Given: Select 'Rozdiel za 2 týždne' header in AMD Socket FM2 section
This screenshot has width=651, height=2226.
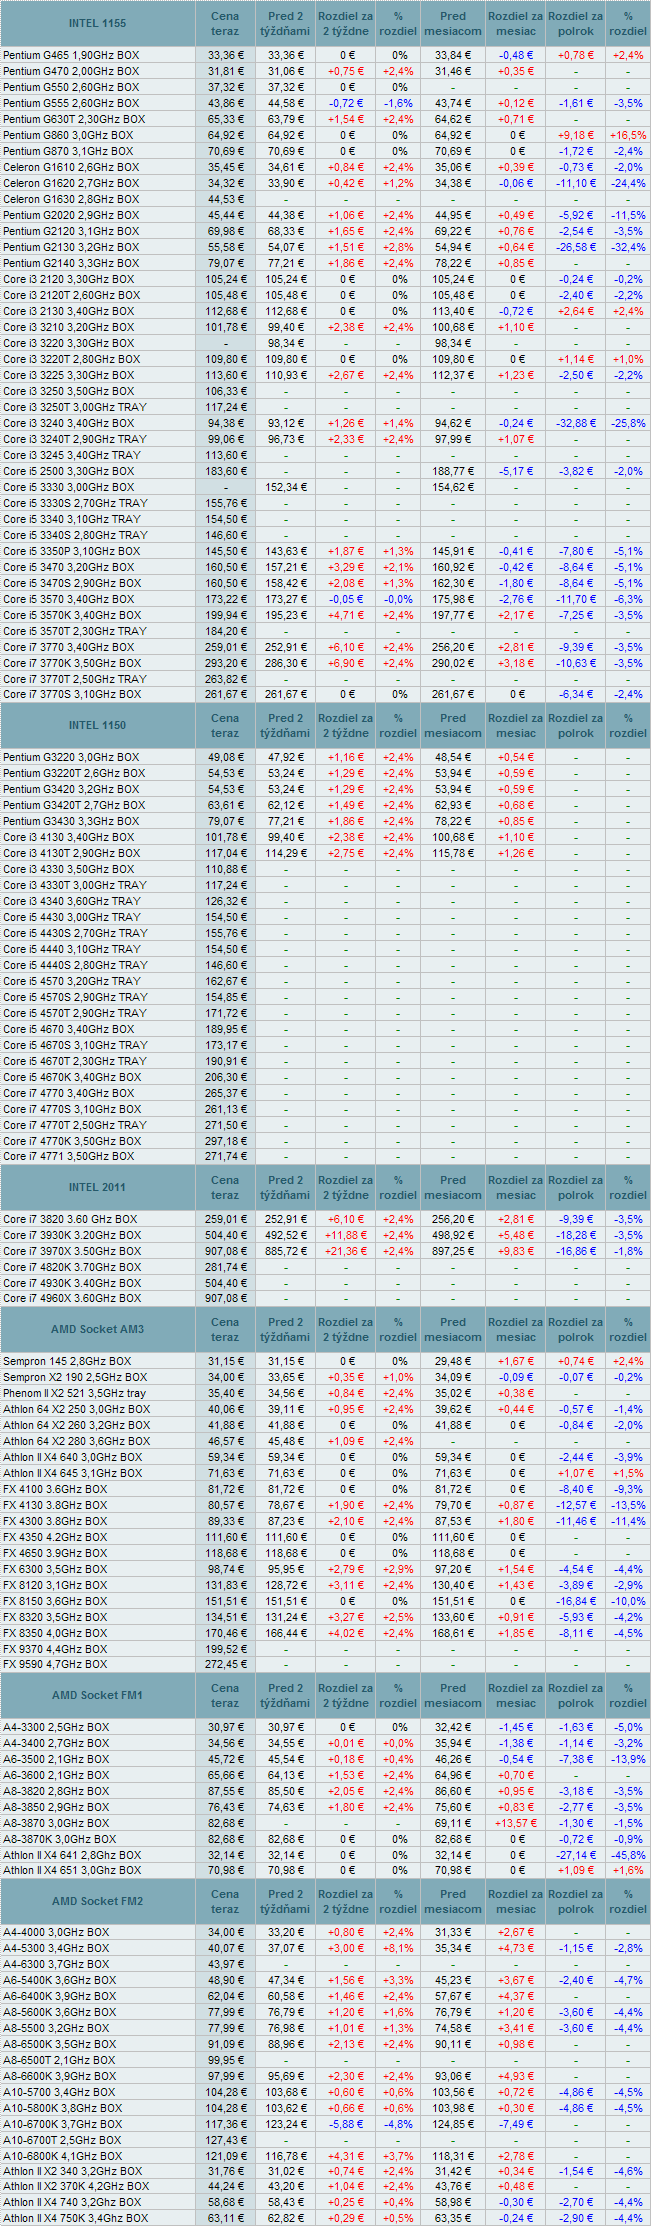Looking at the screenshot, I should point(344,1901).
